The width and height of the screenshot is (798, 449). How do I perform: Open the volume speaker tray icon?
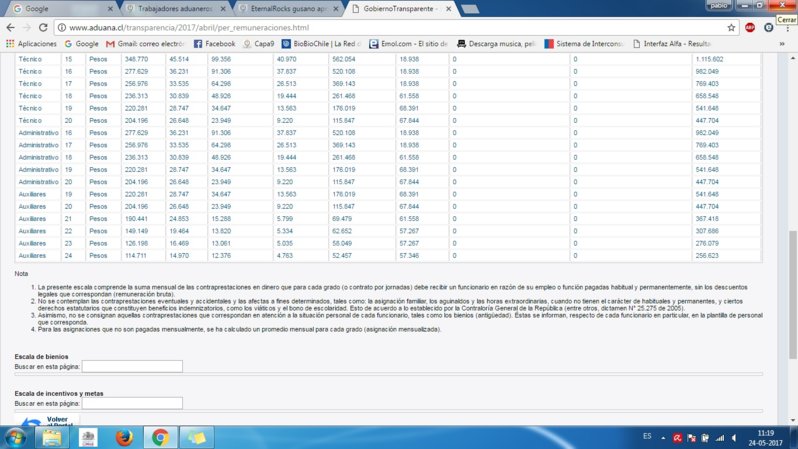pyautogui.click(x=734, y=438)
